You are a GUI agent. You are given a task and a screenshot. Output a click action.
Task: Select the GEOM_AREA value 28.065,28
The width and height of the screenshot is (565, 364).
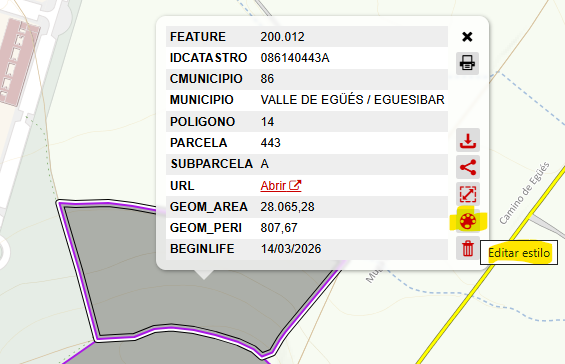pos(287,207)
